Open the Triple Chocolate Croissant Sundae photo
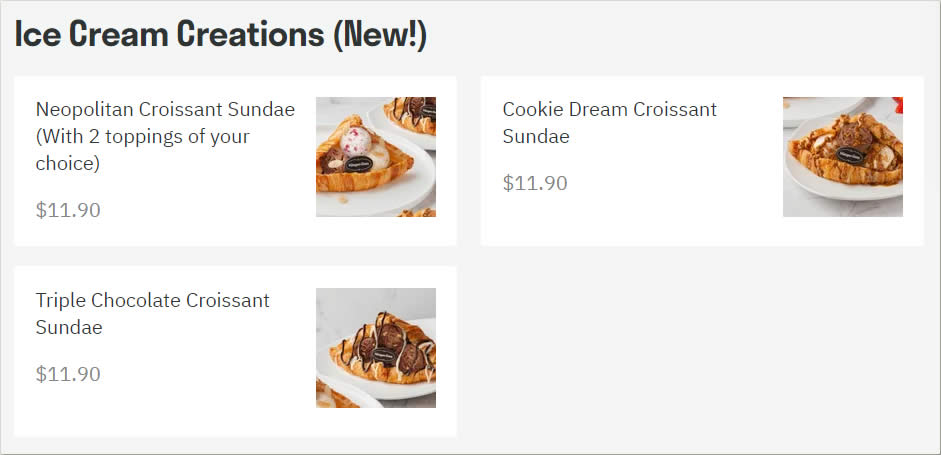This screenshot has width=941, height=455. 376,348
